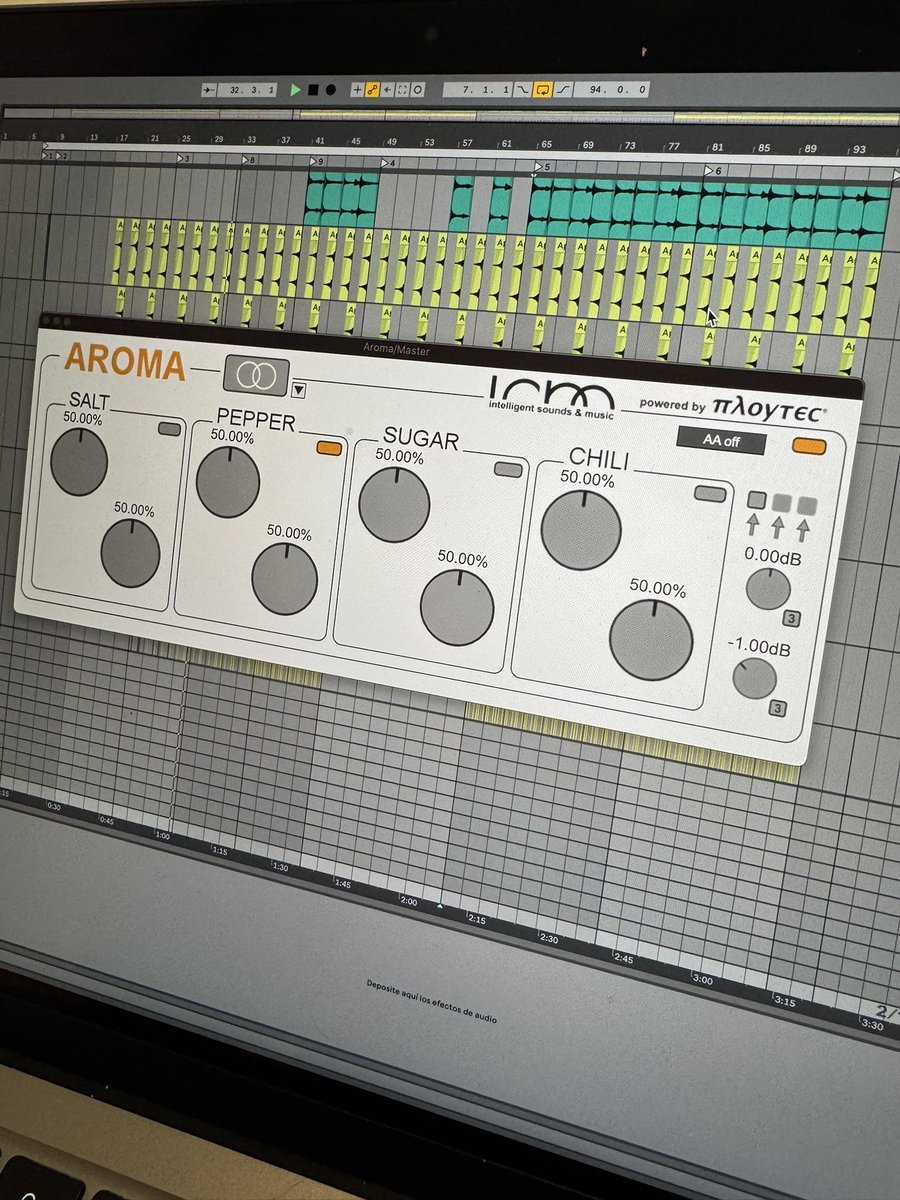Click the 3 button below 0.00dB knob
Viewport: 900px width, 1200px height.
(x=790, y=617)
